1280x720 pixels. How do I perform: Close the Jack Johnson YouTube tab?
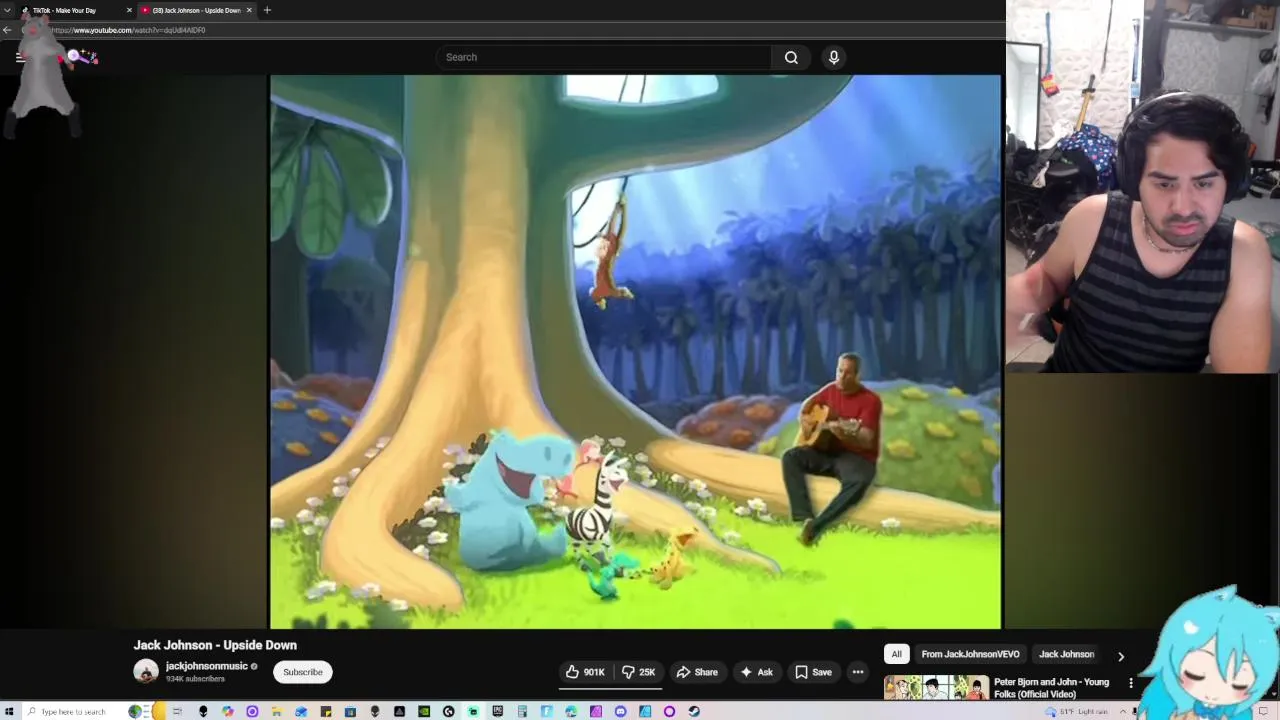(x=249, y=10)
